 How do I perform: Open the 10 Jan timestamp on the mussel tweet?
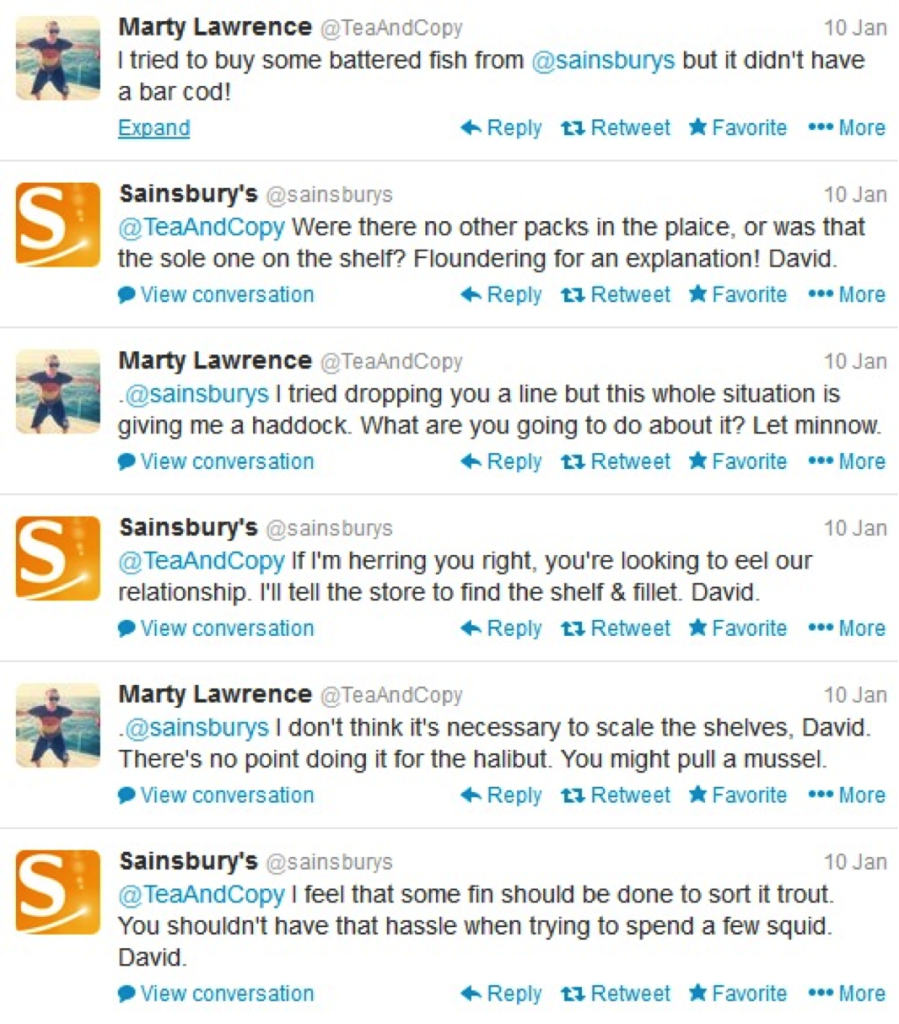tap(855, 695)
